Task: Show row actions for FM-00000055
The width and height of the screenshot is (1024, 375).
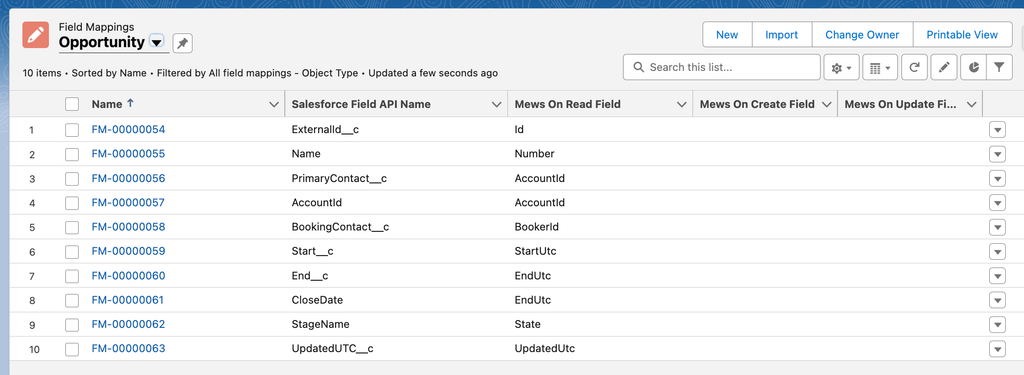Action: tap(997, 154)
